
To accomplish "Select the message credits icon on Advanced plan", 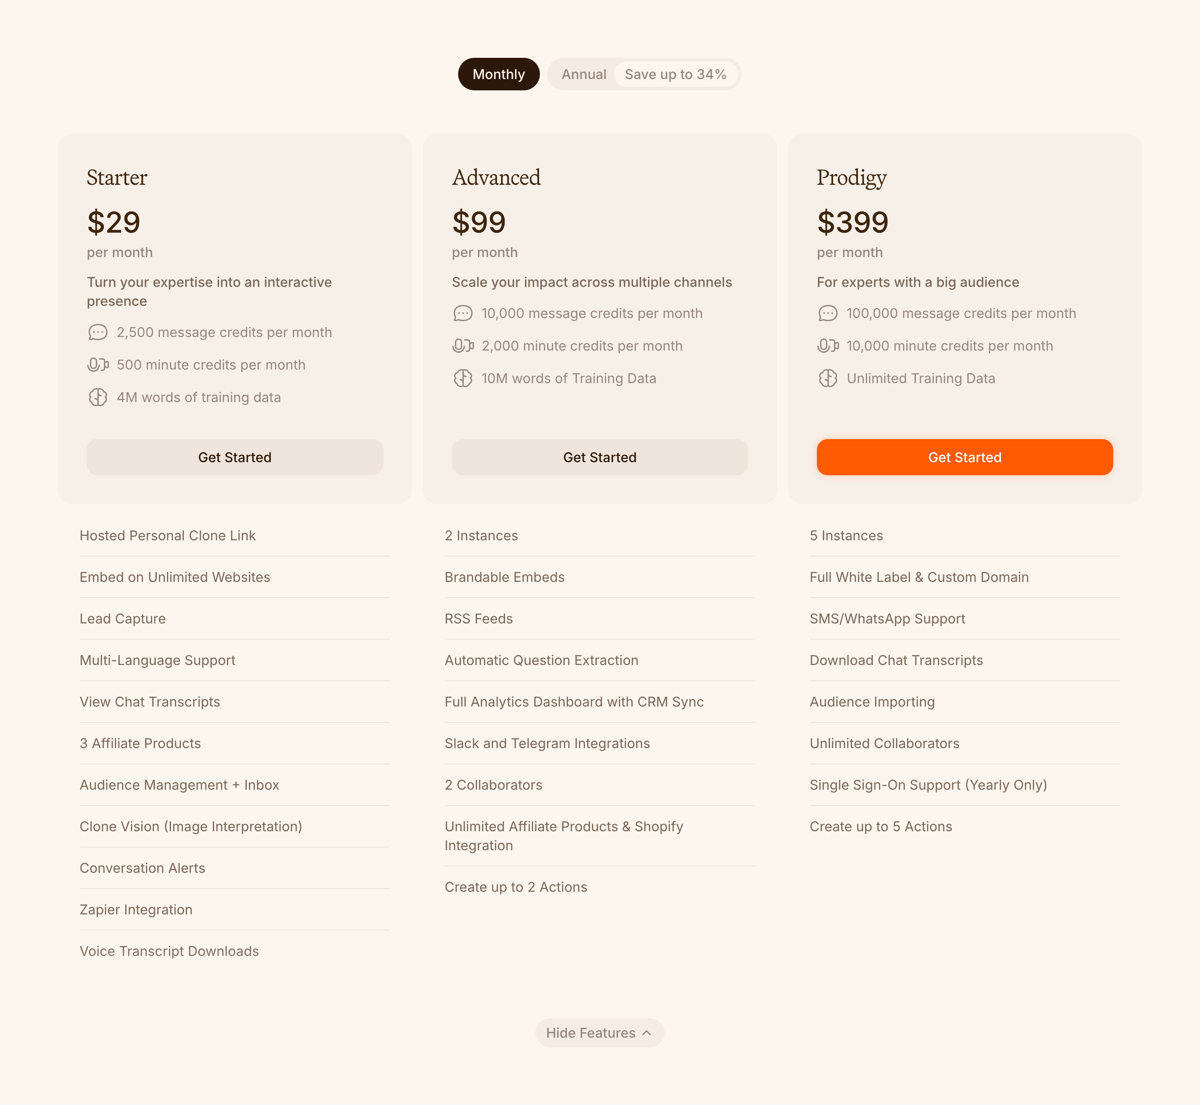I will [462, 312].
